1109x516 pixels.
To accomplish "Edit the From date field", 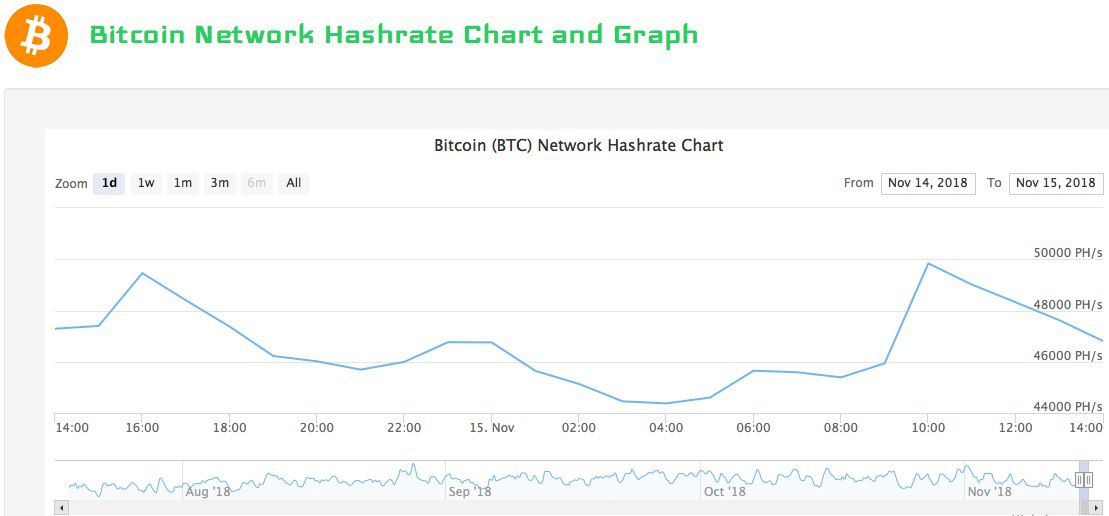I will click(x=928, y=183).
